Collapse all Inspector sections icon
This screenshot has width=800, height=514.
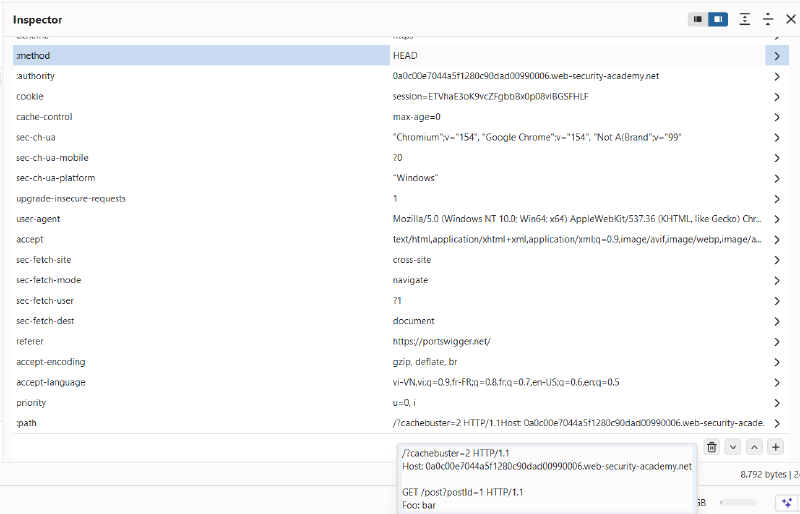pos(768,19)
